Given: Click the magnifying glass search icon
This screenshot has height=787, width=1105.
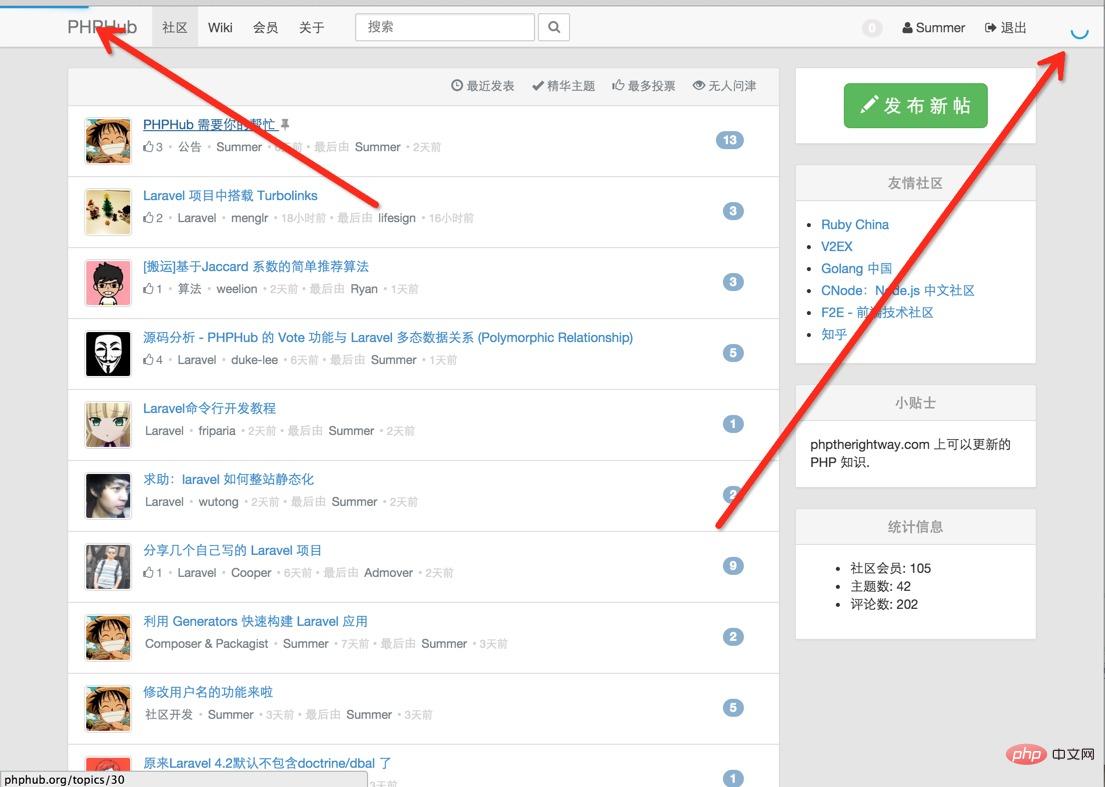Looking at the screenshot, I should [x=554, y=27].
